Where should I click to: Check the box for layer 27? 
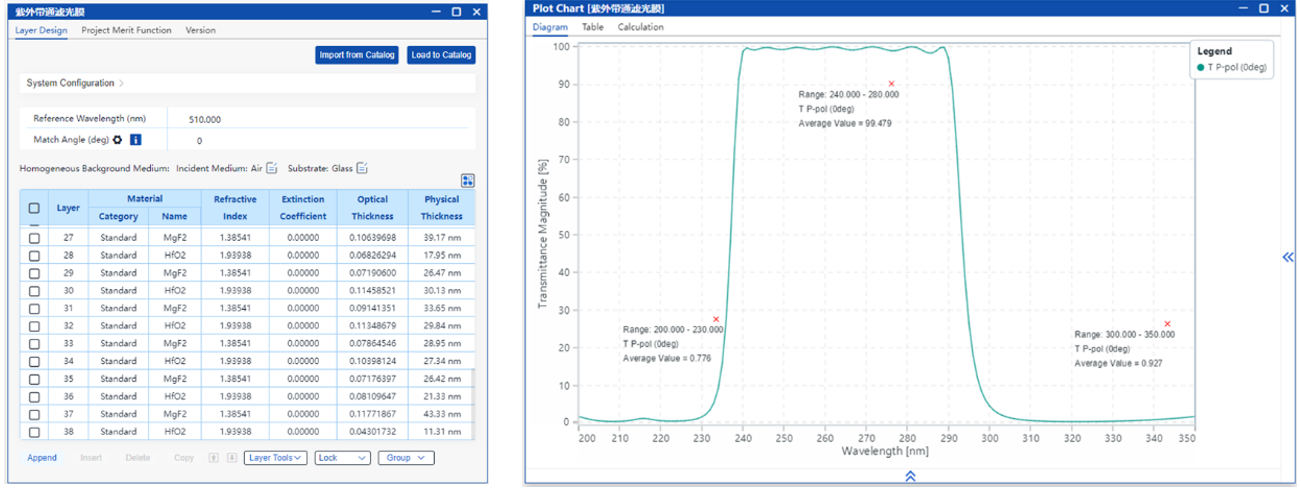34,238
